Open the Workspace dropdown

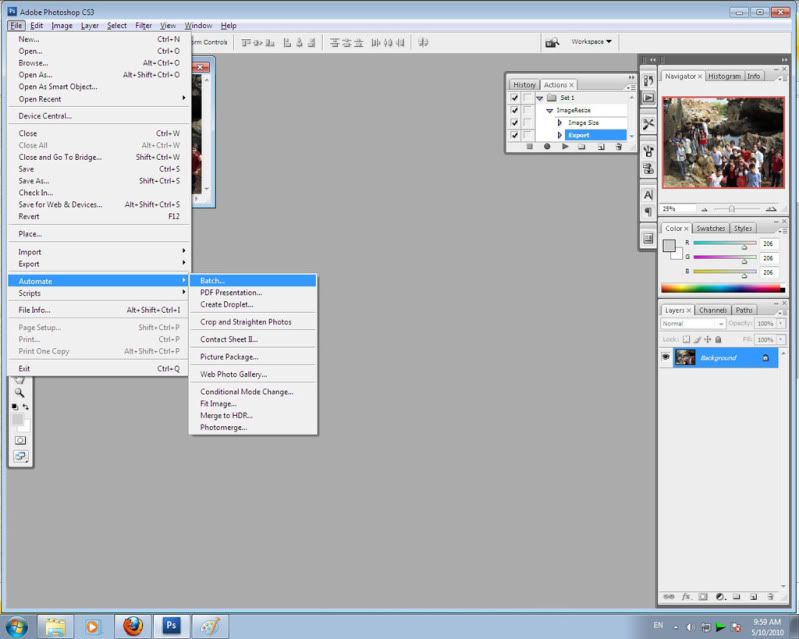591,42
